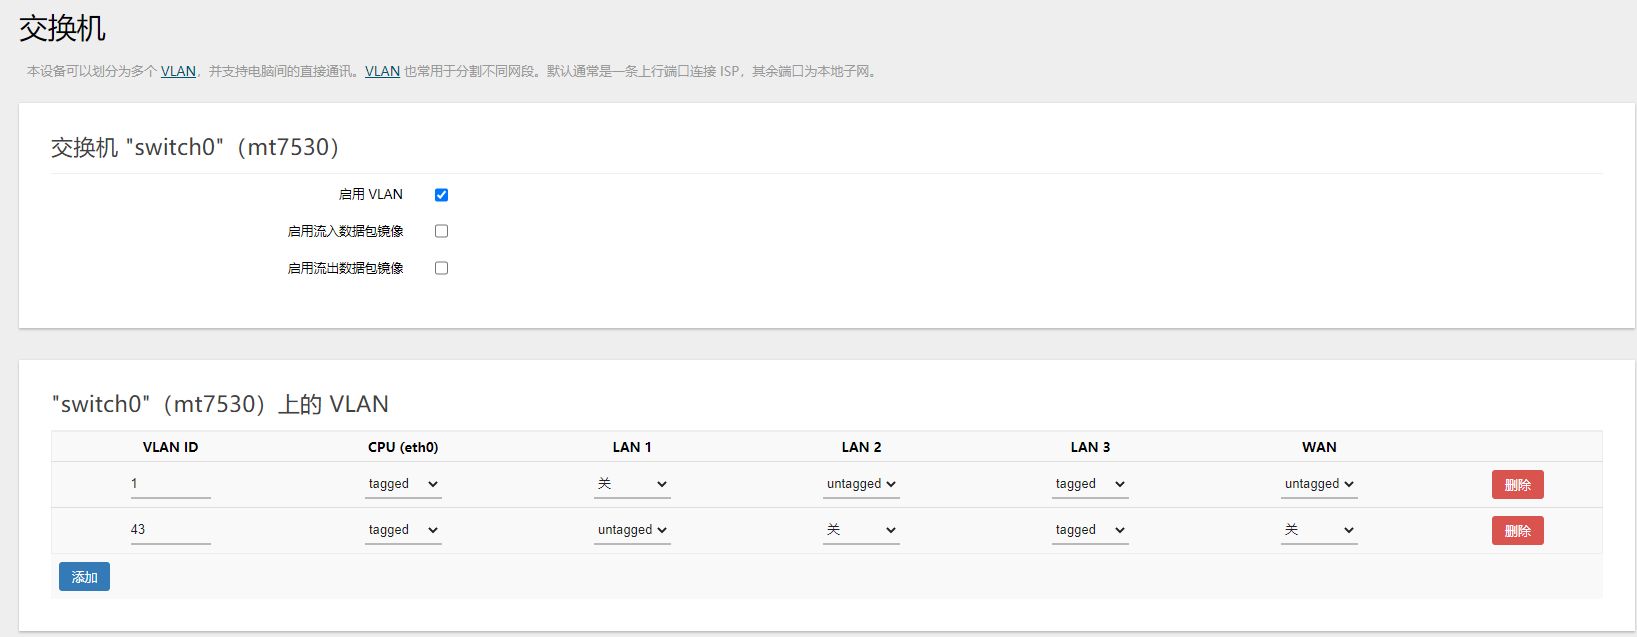The height and width of the screenshot is (637, 1637).
Task: Focus the VLAN ID field containing 1
Action: pos(170,484)
